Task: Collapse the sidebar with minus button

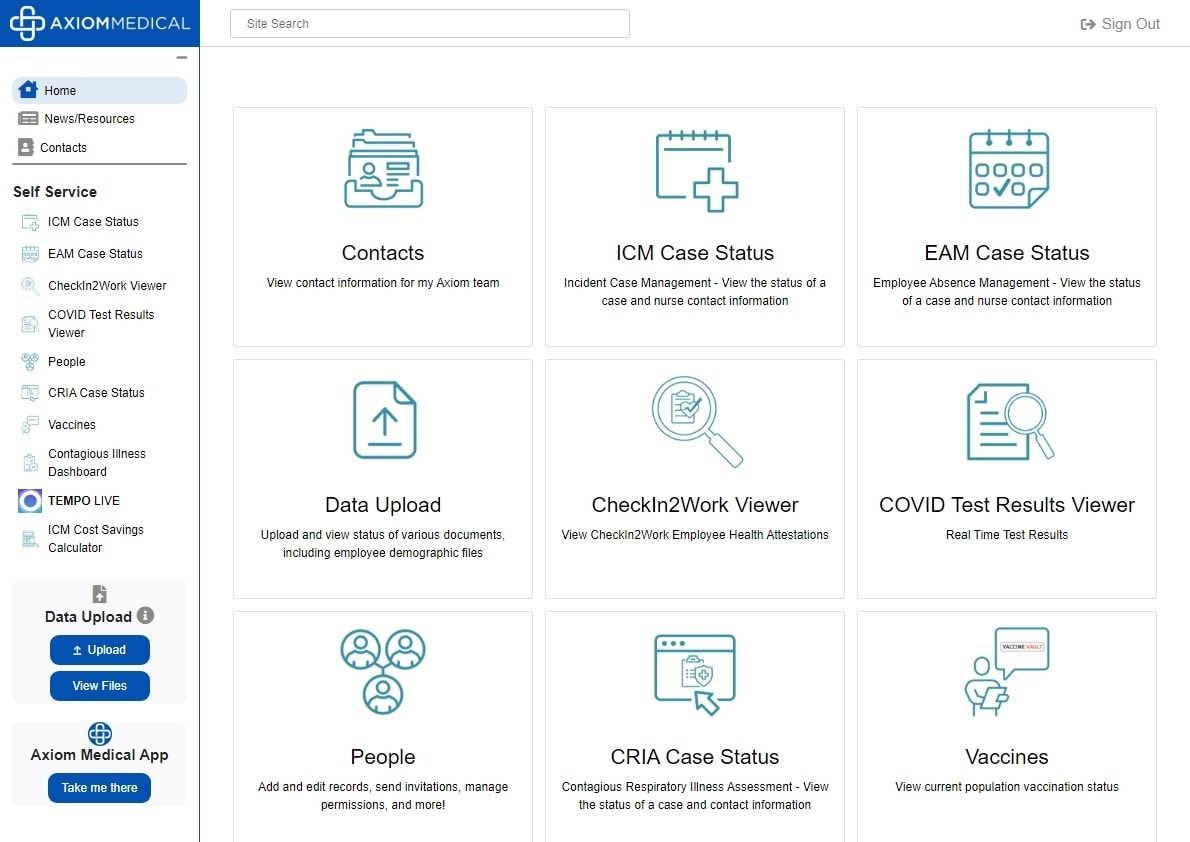Action: 181,58
